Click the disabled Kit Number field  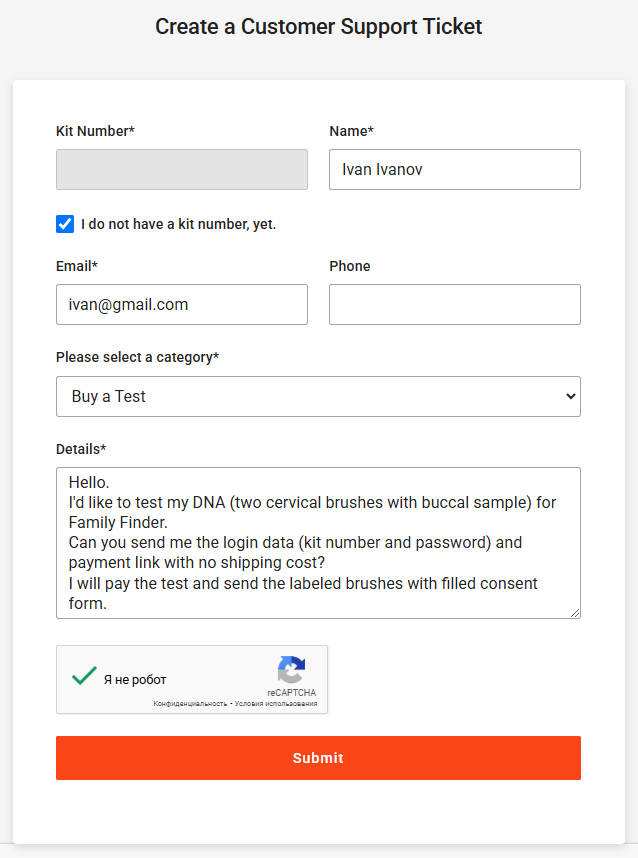click(x=182, y=170)
